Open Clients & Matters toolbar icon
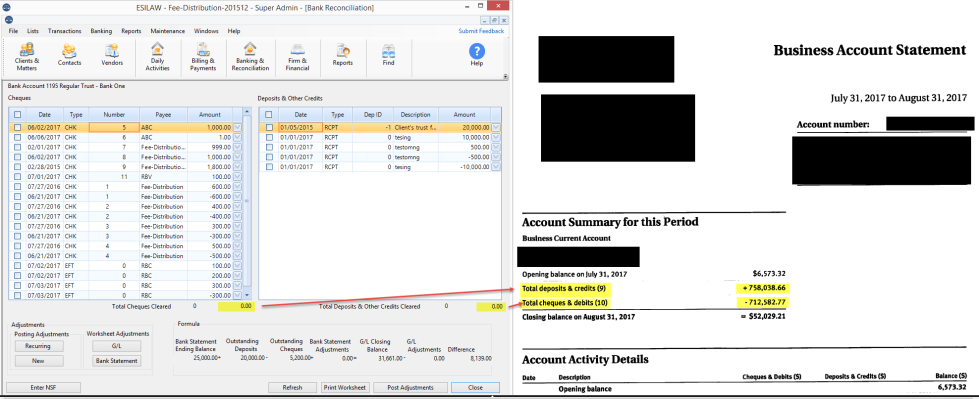Viewport: 979px width, 399px height. [27, 56]
